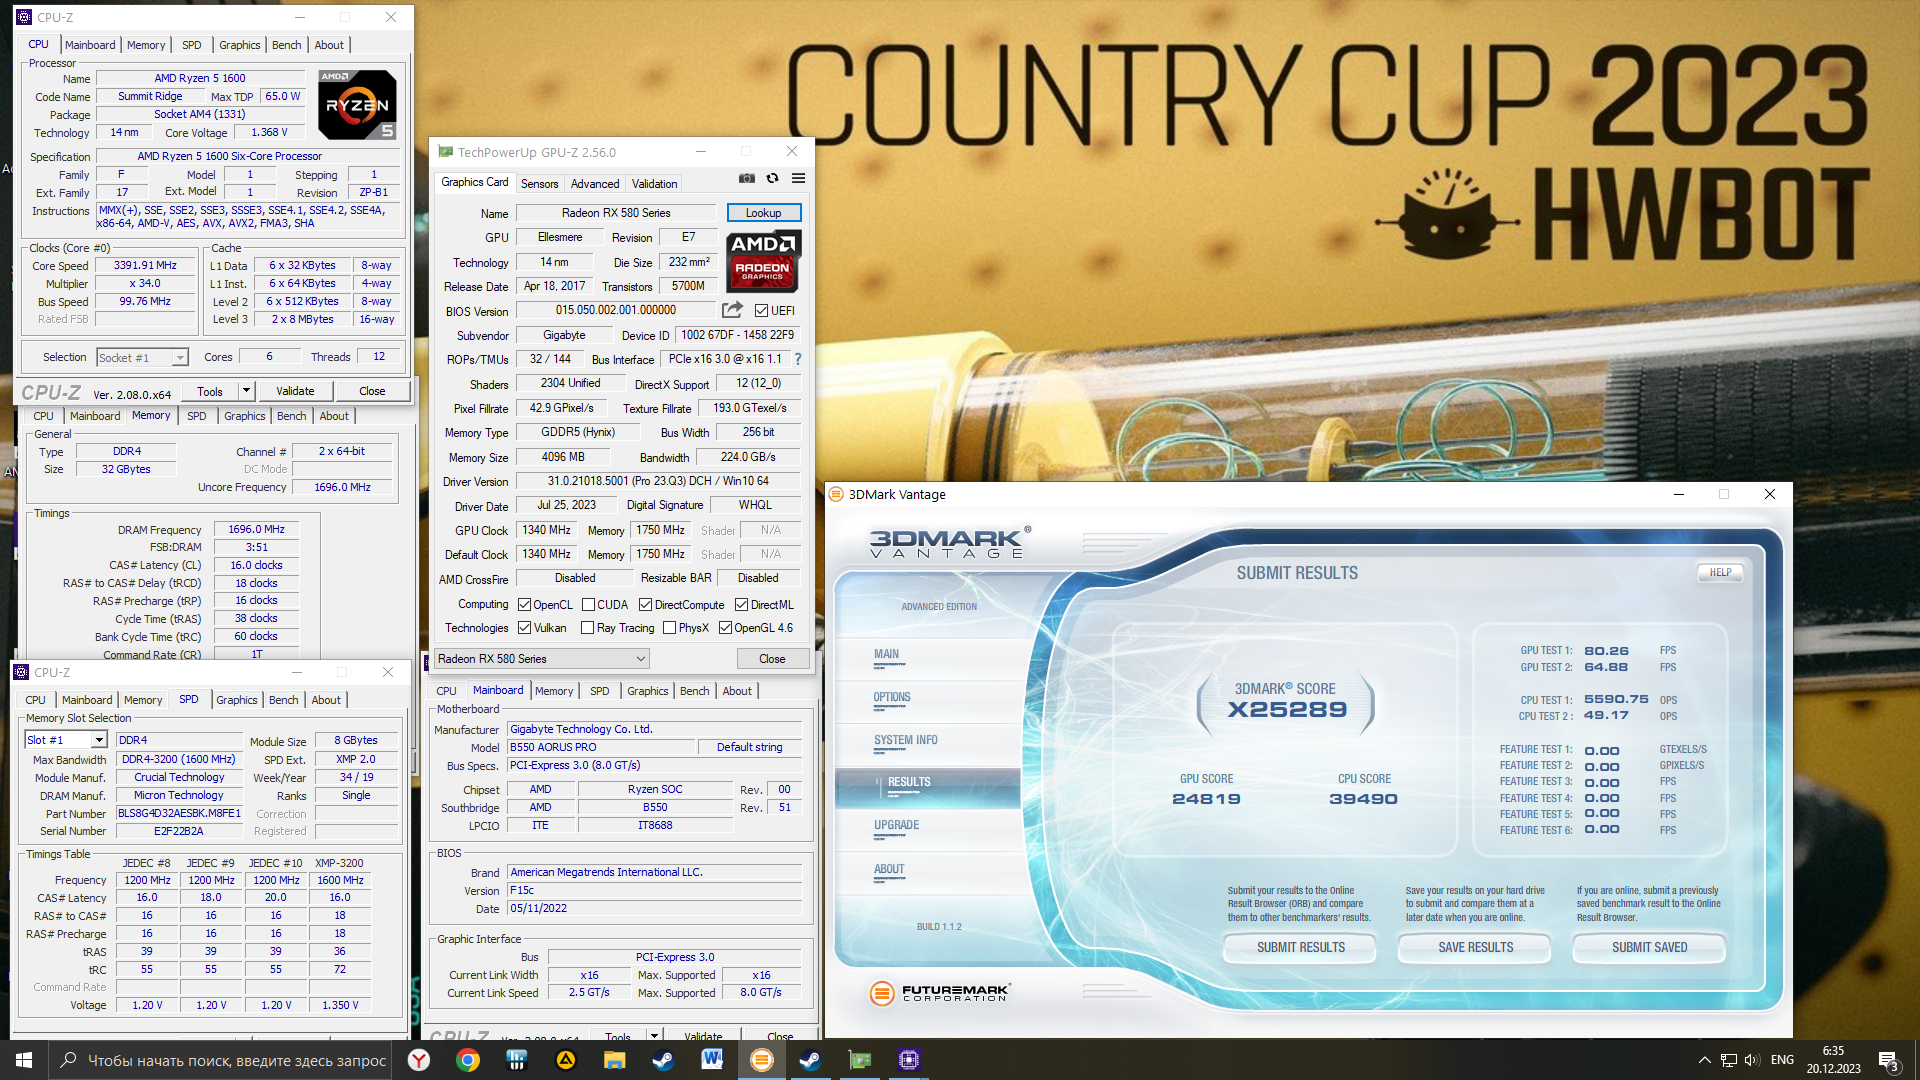Click the Futuremark Corporation logo

point(939,992)
